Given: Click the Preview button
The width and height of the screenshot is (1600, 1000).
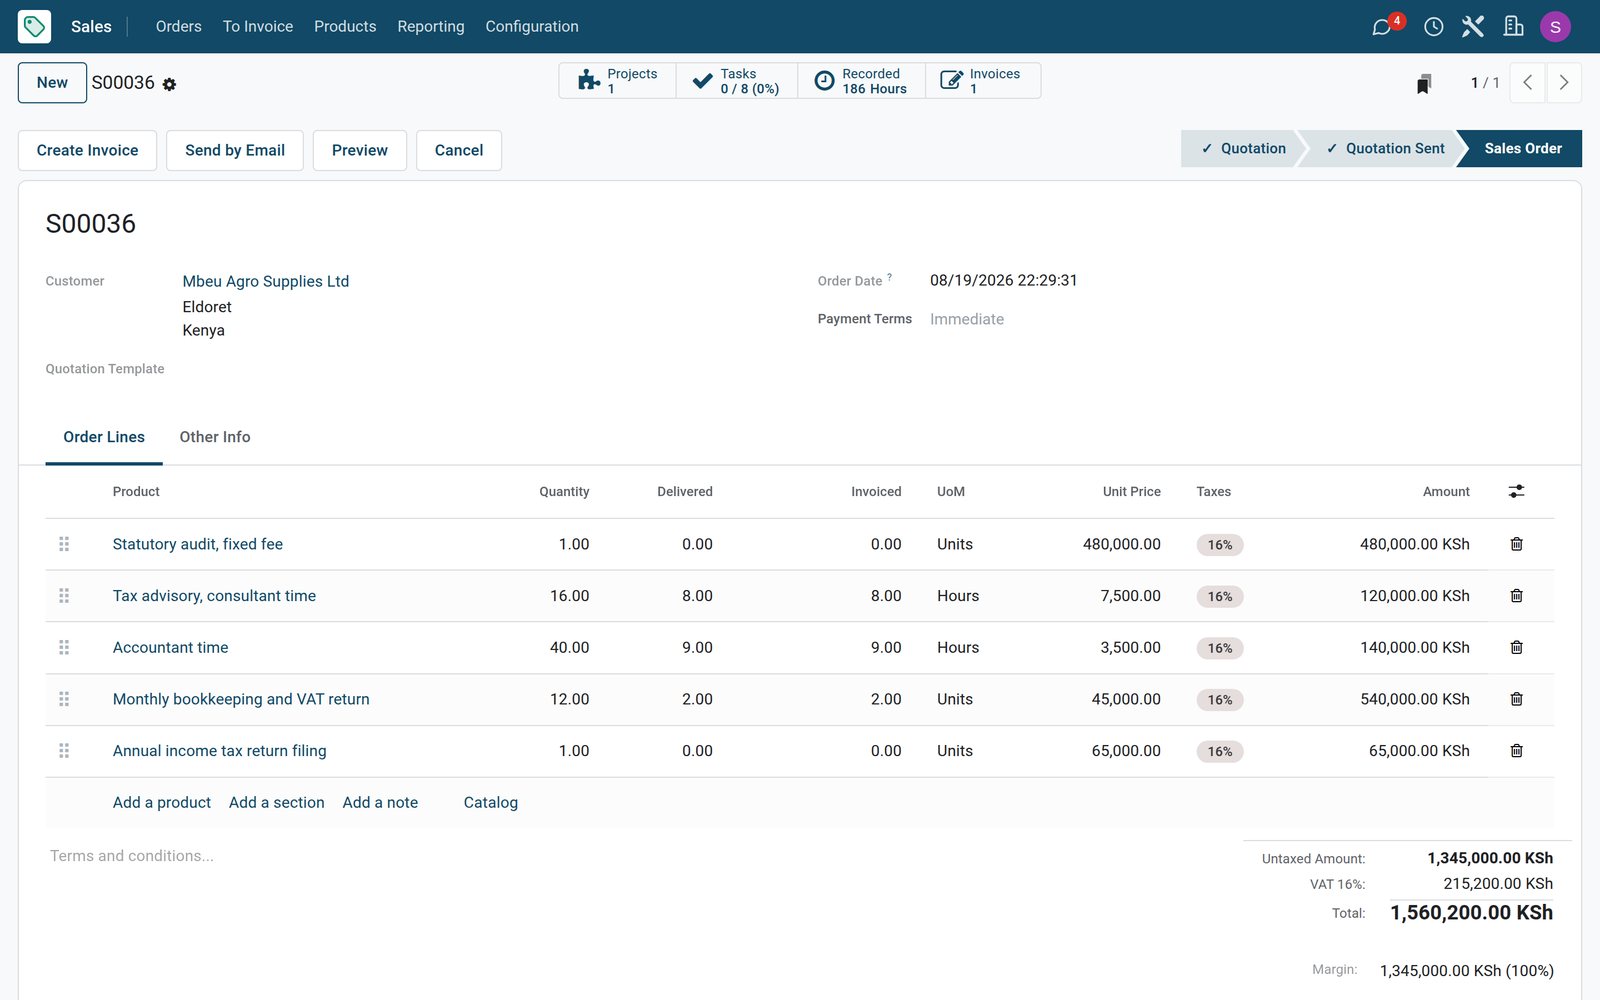Looking at the screenshot, I should point(360,150).
